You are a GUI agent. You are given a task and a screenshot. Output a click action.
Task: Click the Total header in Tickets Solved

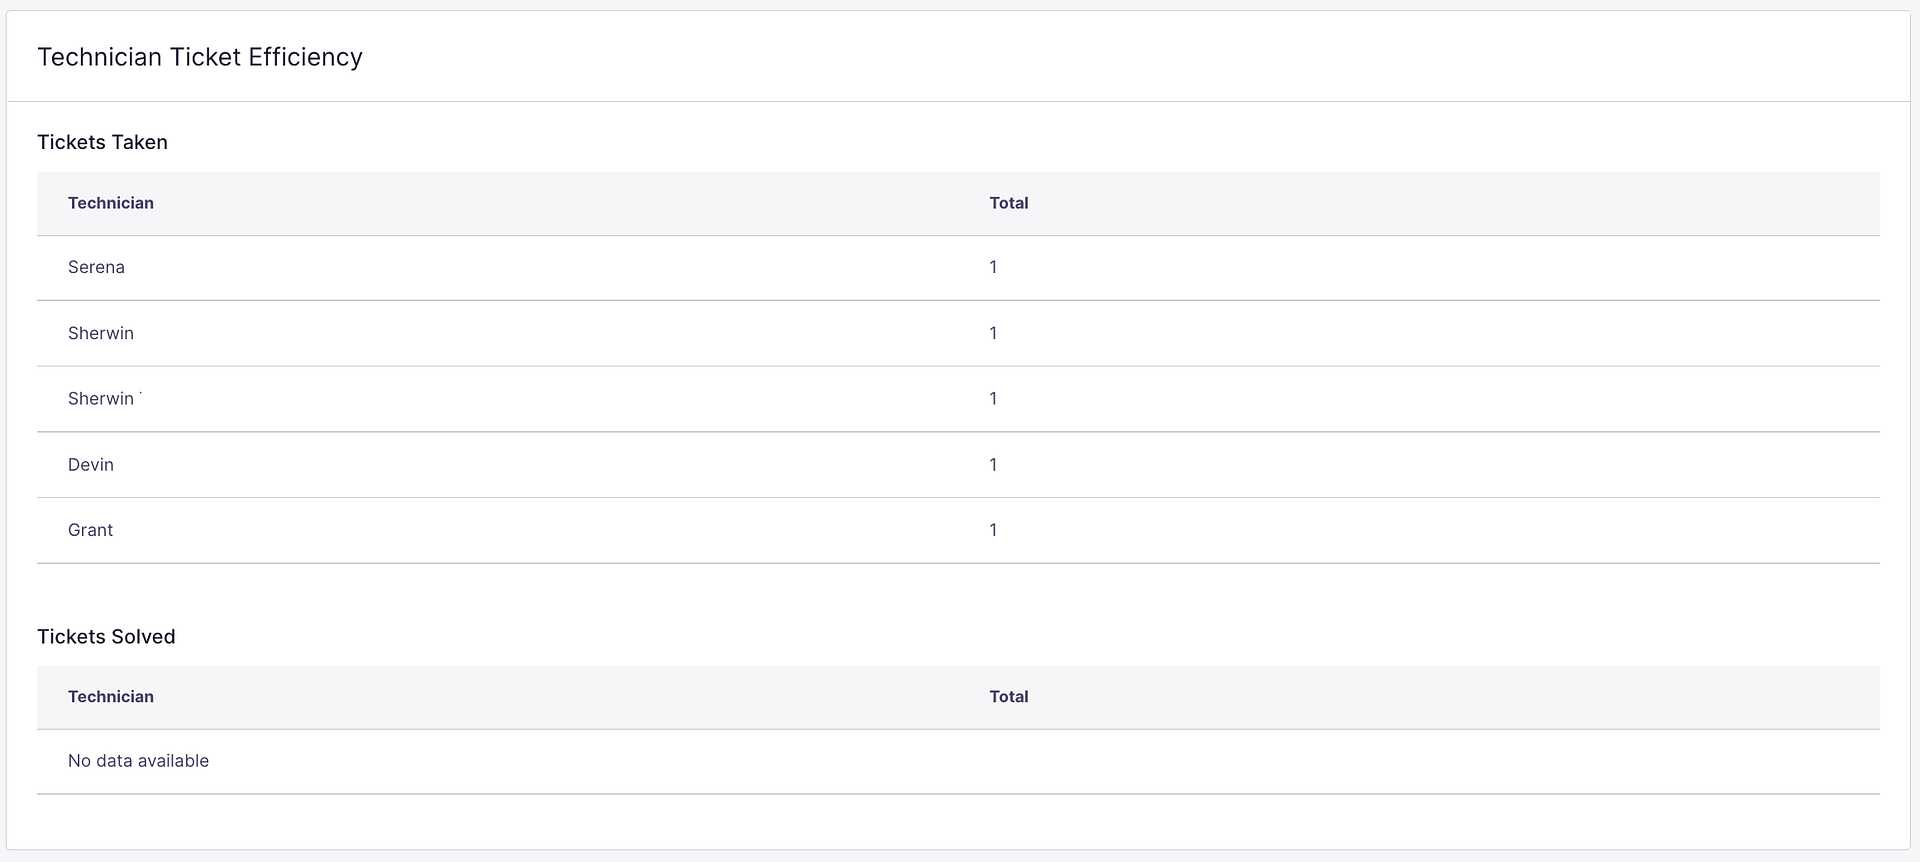(1009, 697)
